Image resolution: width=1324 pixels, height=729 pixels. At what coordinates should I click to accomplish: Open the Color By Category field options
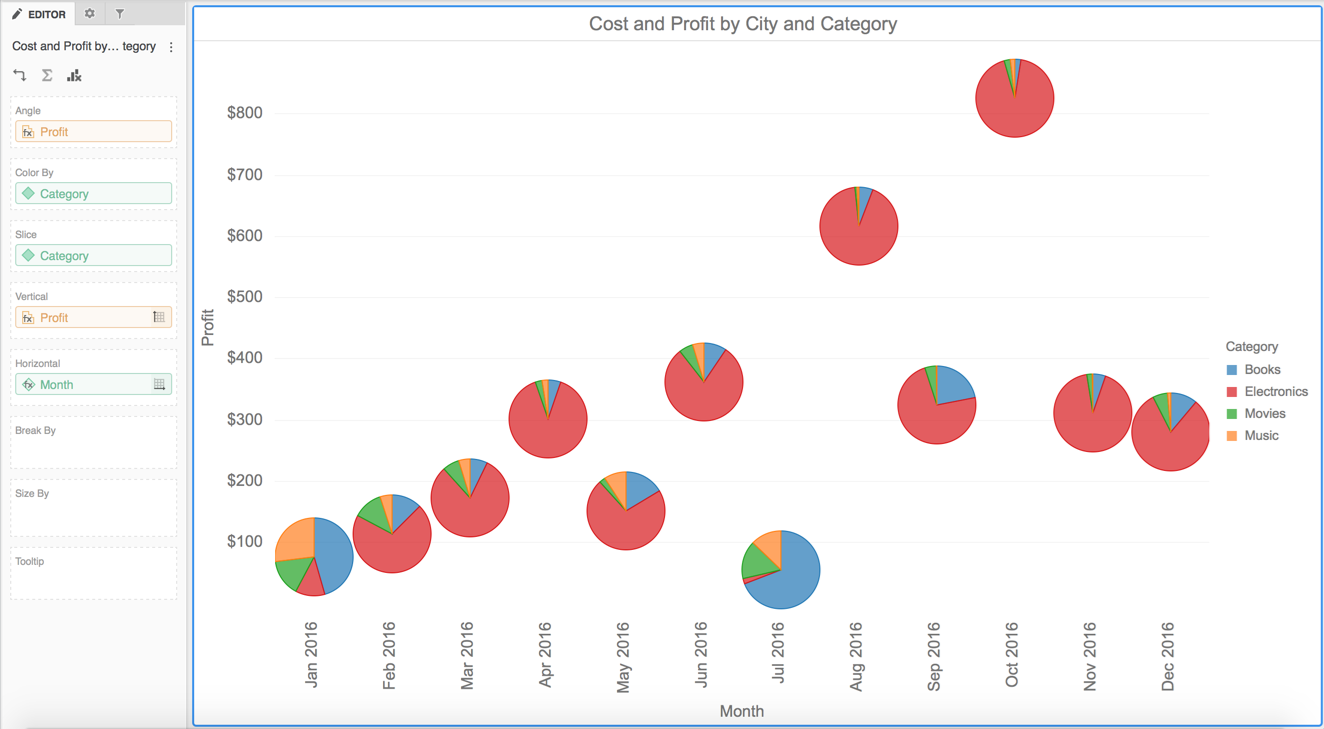[x=92, y=193]
